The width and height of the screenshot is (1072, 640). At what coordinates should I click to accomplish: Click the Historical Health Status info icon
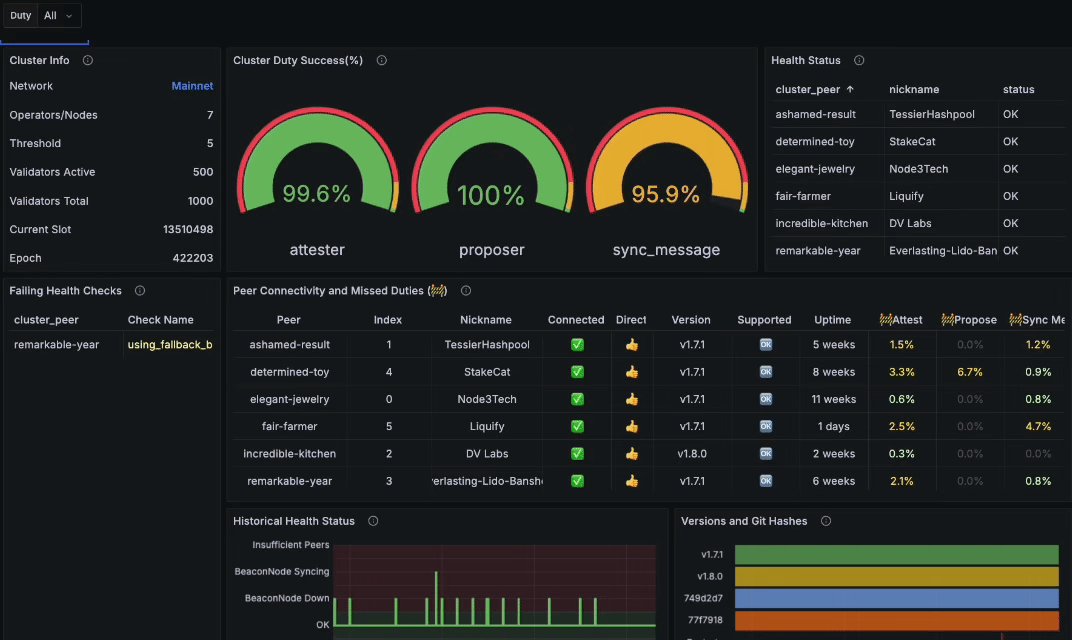pos(373,521)
